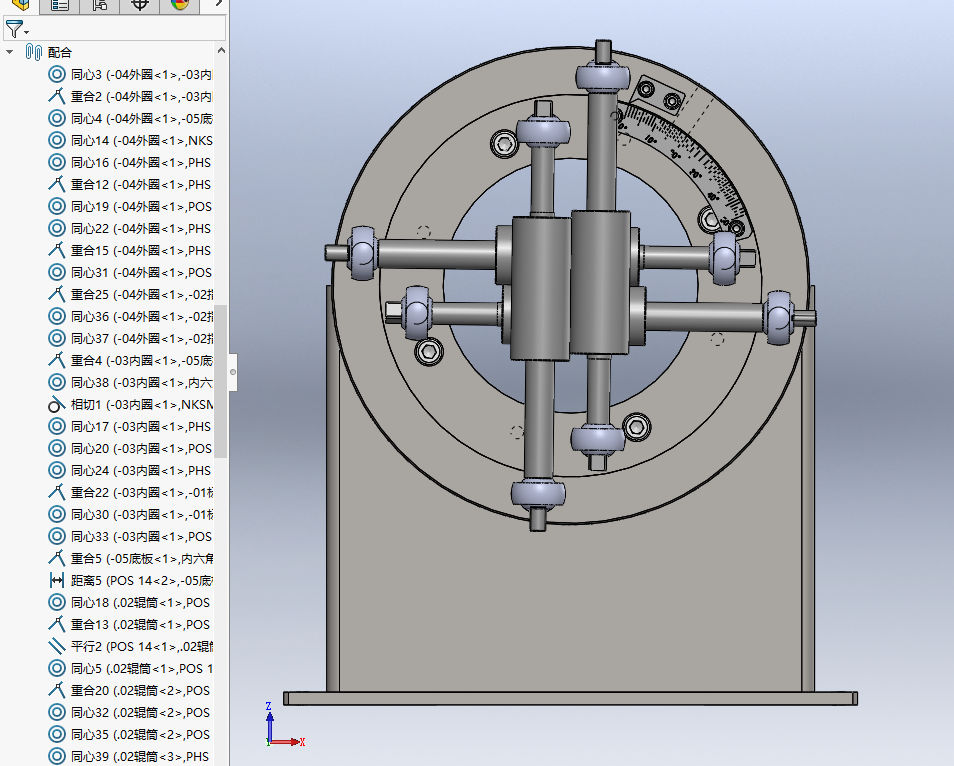The height and width of the screenshot is (766, 954).
Task: Select the 同心32 (.02辊筒<2>,POS mate row
Action: click(130, 712)
